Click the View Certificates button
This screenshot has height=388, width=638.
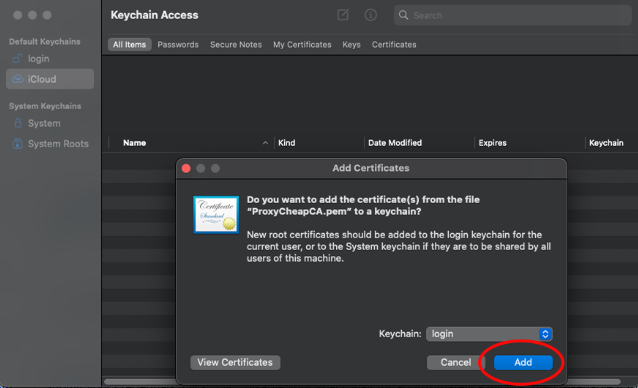coord(235,362)
